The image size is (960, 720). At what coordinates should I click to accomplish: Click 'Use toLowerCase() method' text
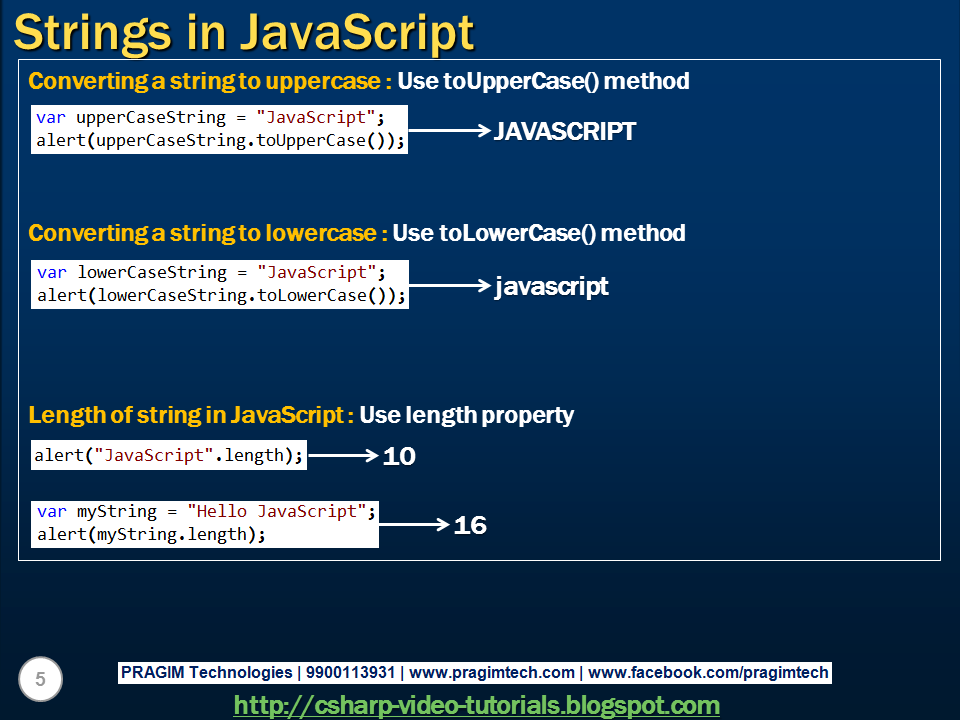pyautogui.click(x=539, y=233)
